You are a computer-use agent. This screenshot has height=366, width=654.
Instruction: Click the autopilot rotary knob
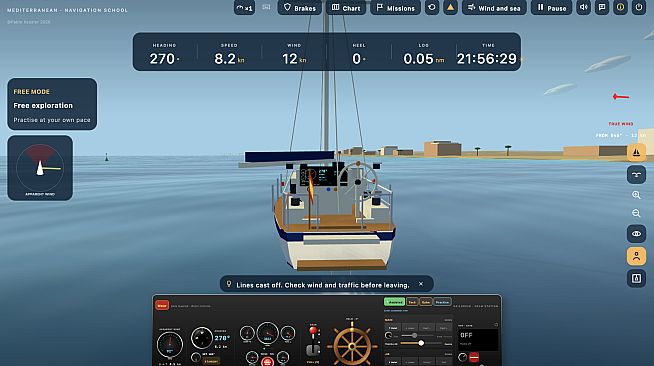click(462, 357)
